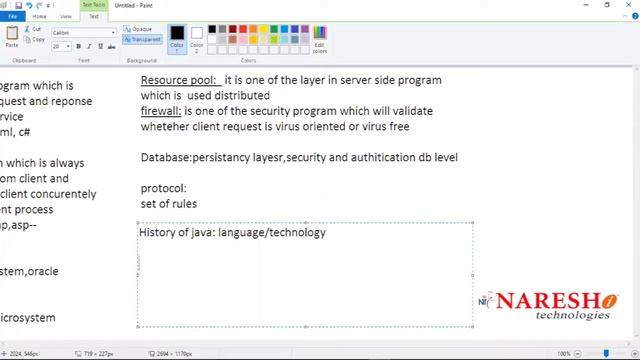640x360 pixels.
Task: Click the 'set of rules' text line
Action: (169, 204)
